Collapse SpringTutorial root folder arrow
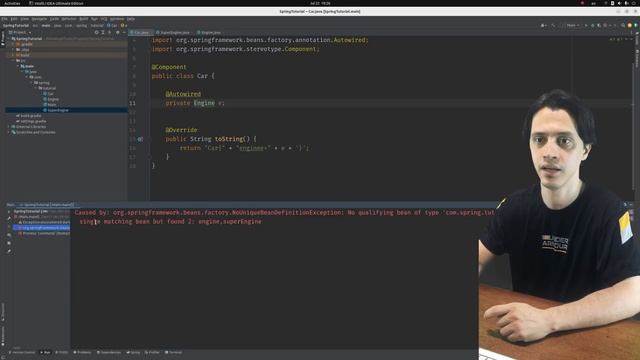This screenshot has height=360, width=640. pyautogui.click(x=9, y=39)
